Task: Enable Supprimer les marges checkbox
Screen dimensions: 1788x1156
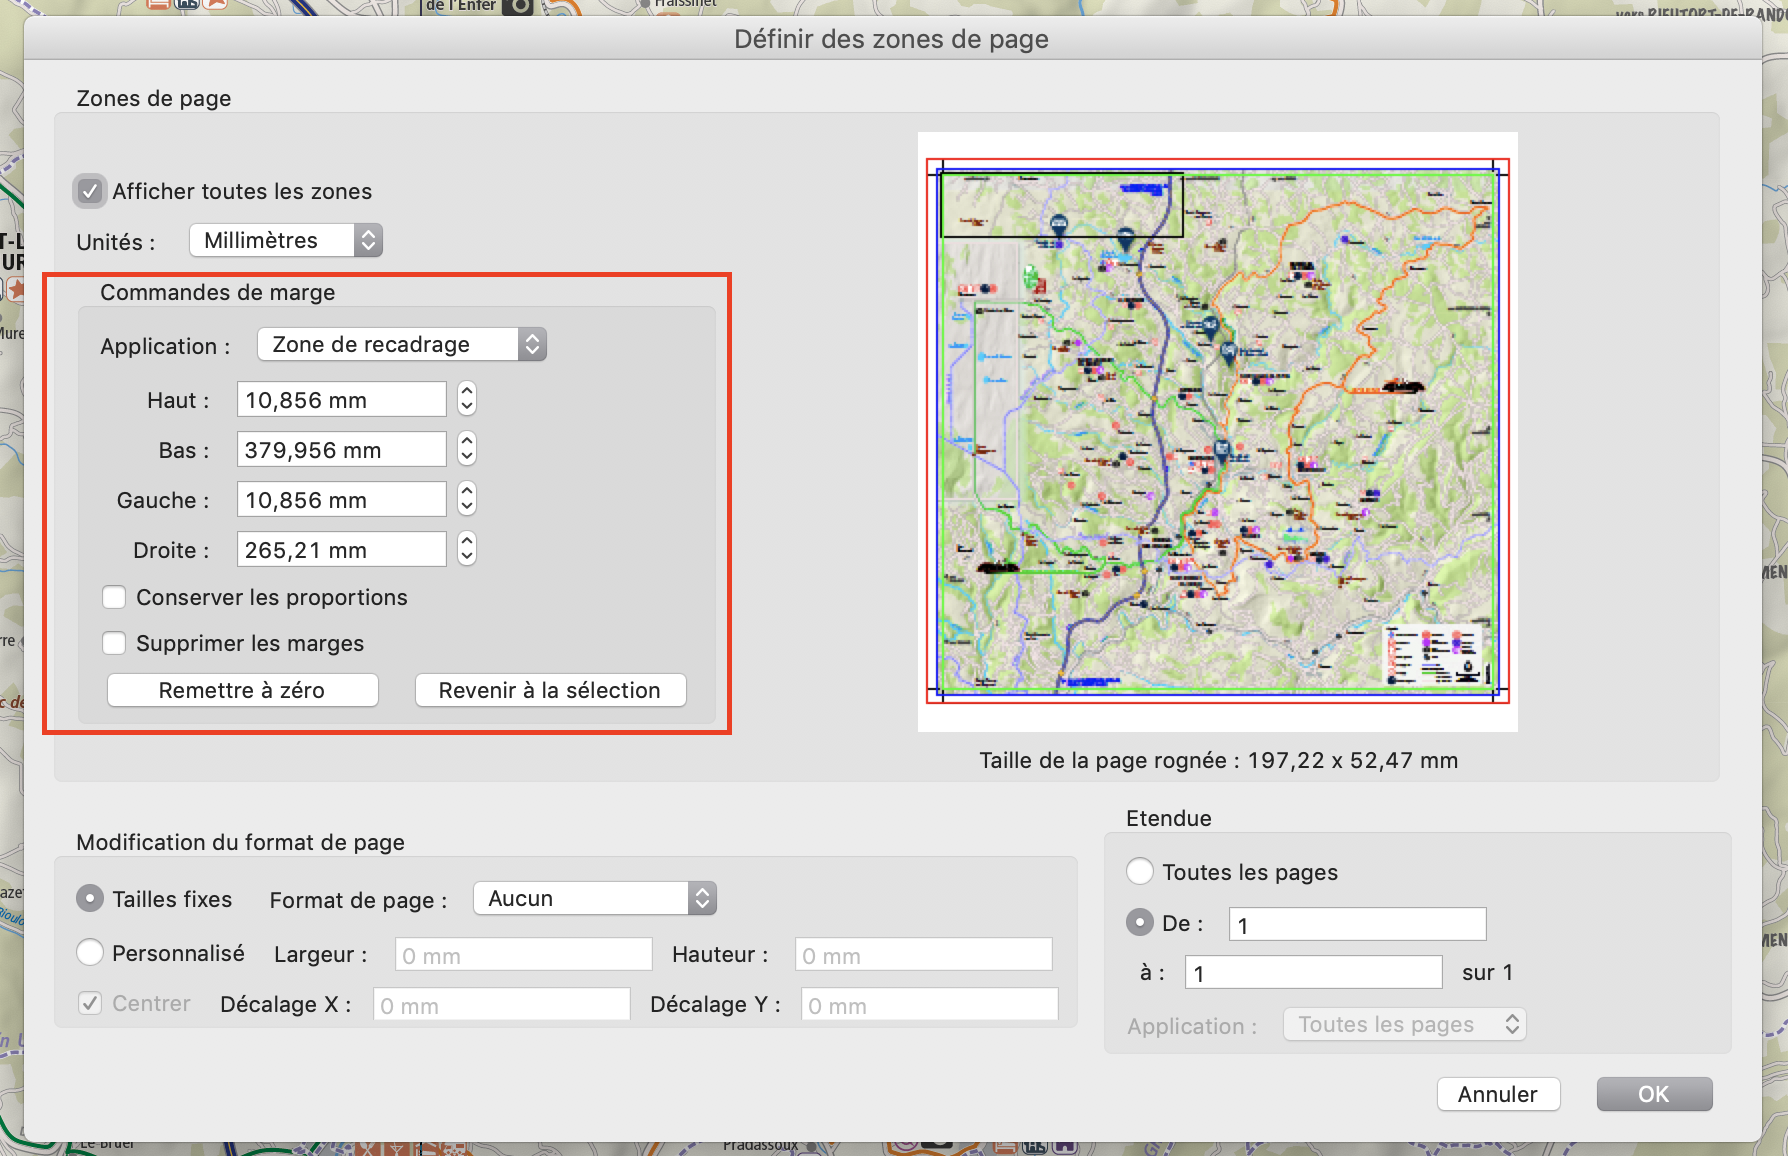Action: click(115, 644)
